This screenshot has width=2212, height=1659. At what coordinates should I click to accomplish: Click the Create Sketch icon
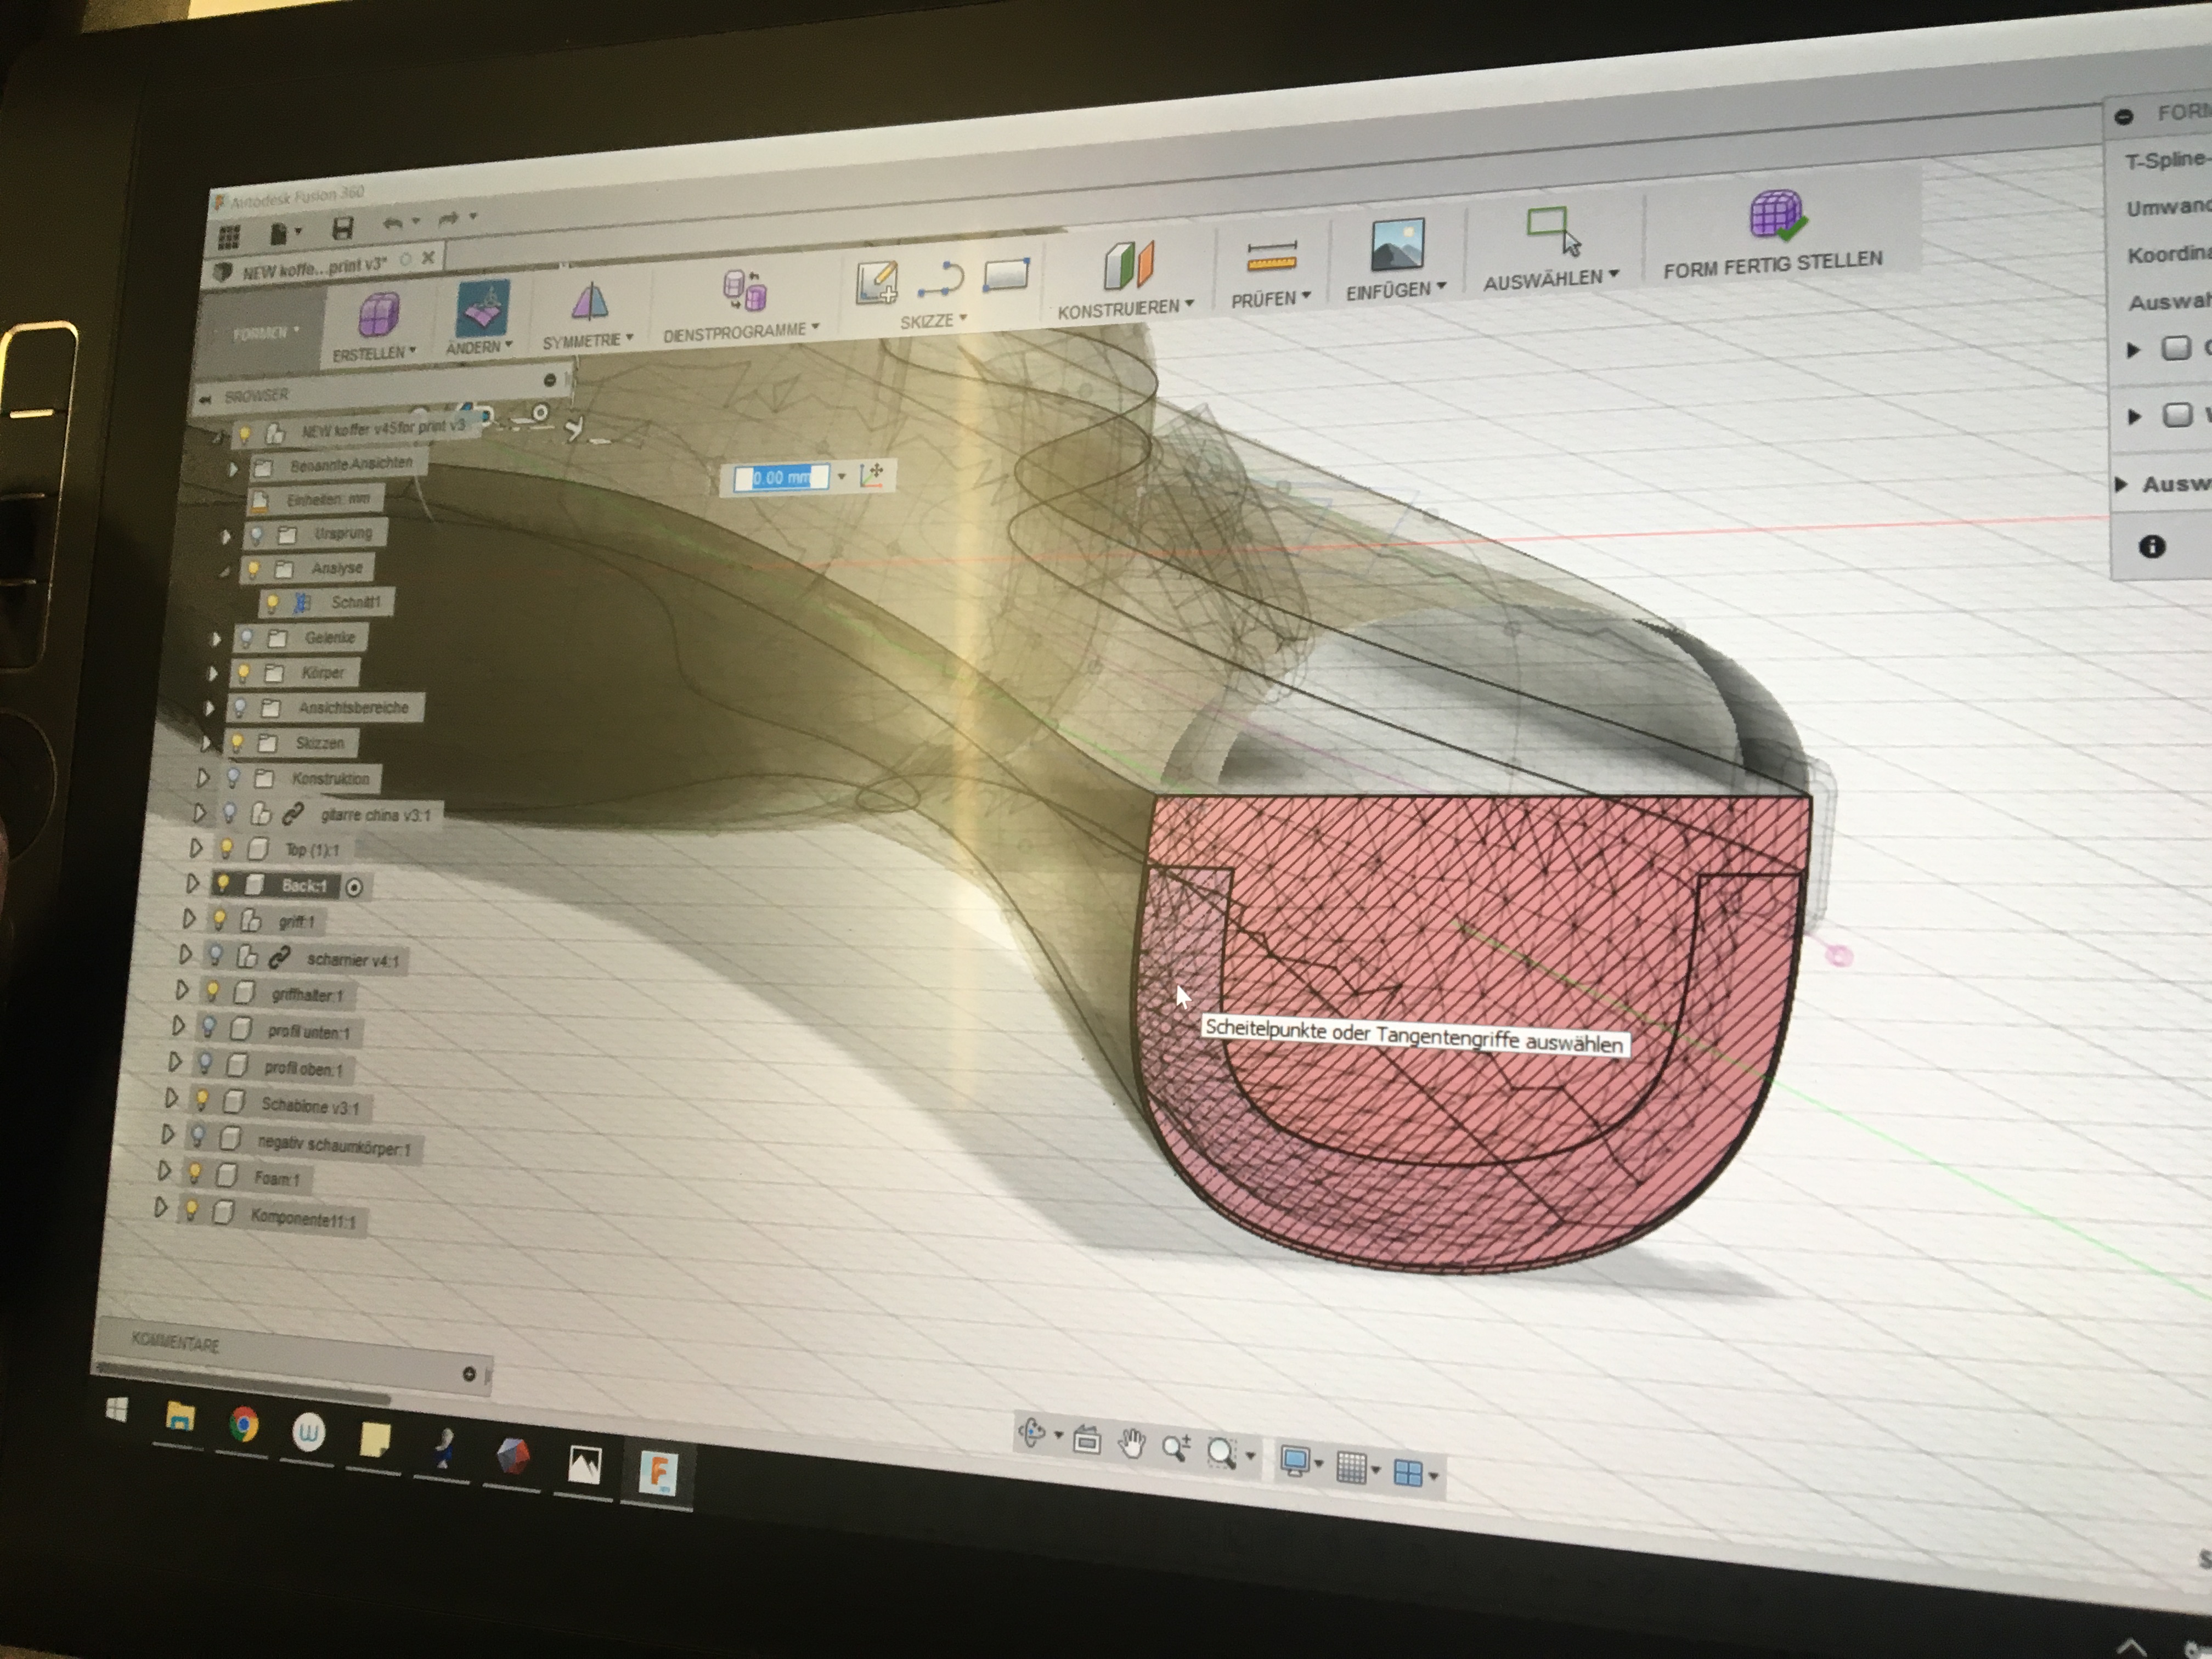(x=877, y=283)
